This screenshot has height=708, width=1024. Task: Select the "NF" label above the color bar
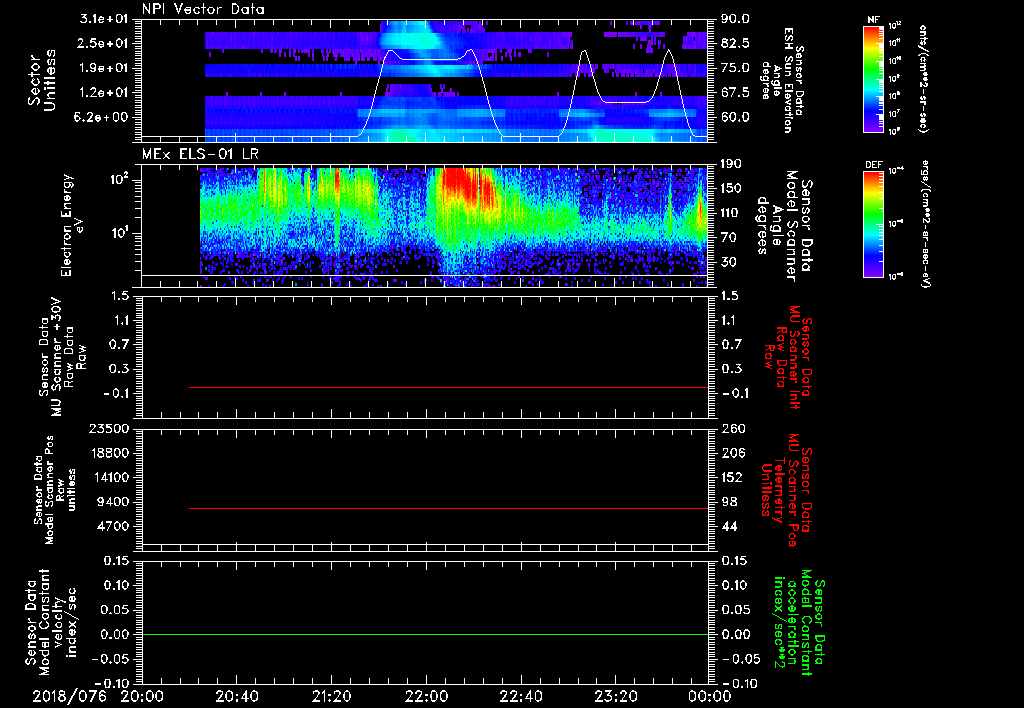(x=872, y=20)
